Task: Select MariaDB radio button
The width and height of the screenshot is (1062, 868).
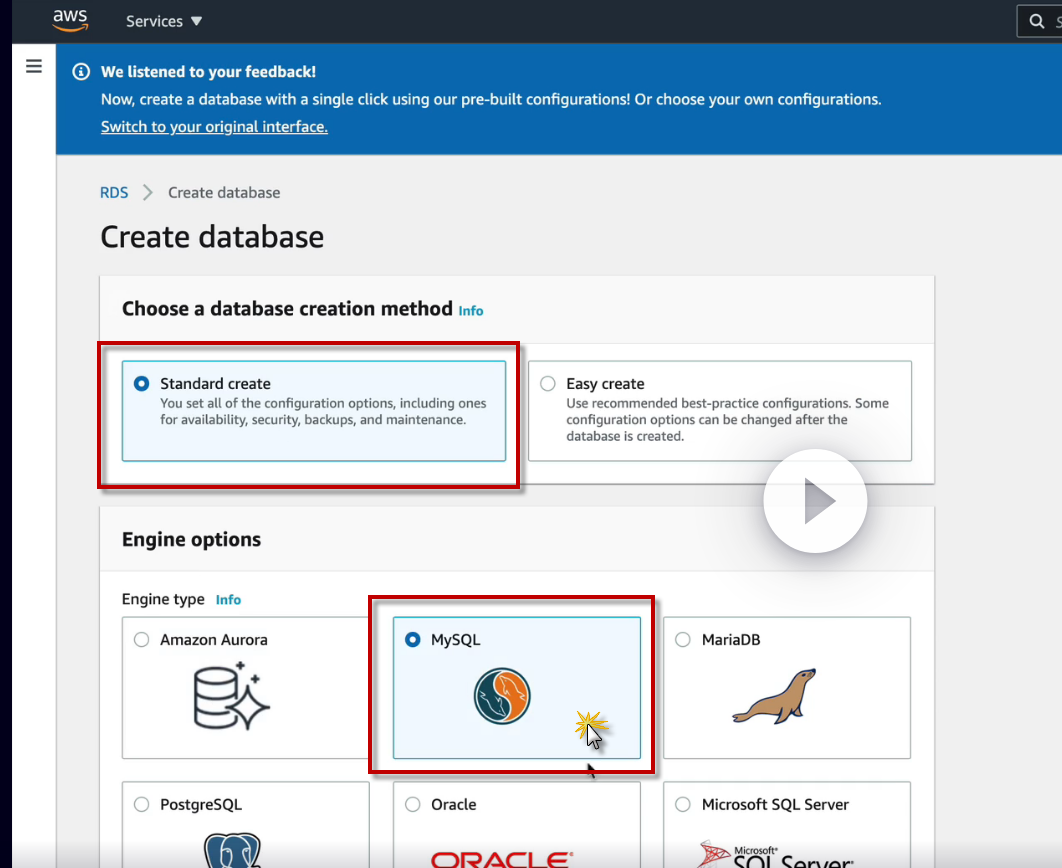Action: (683, 639)
